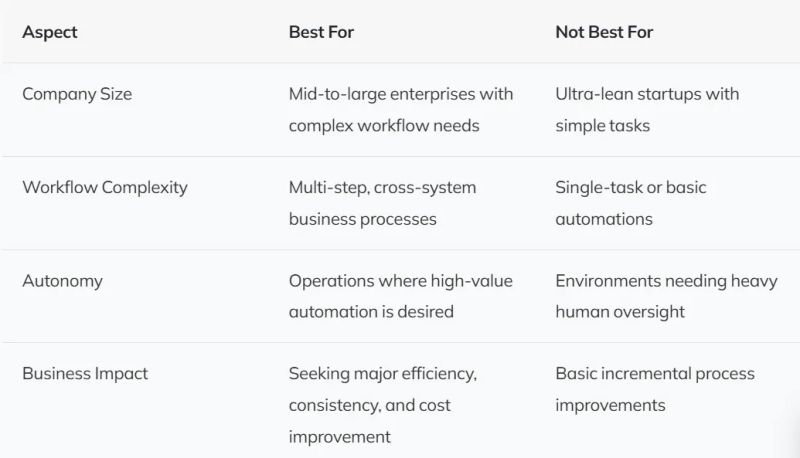800x458 pixels.
Task: Select the Autonomy row label
Action: pyautogui.click(x=60, y=280)
